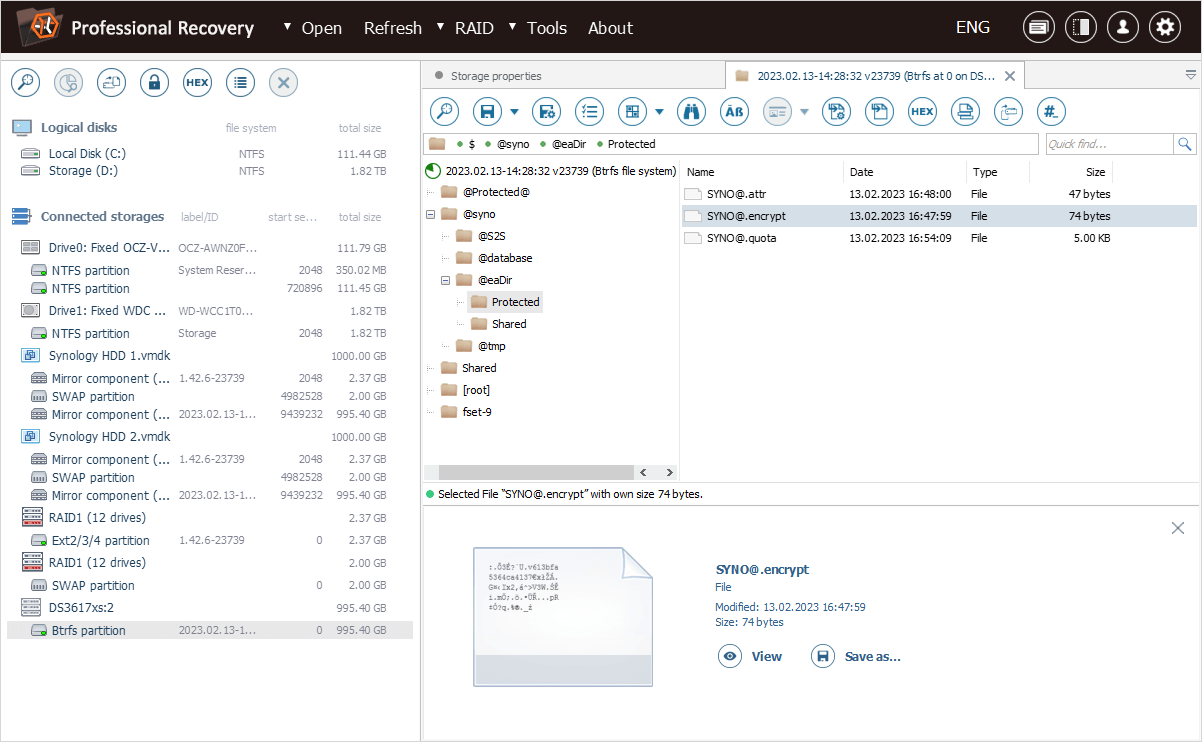Click in the Quick find input field

[1108, 144]
